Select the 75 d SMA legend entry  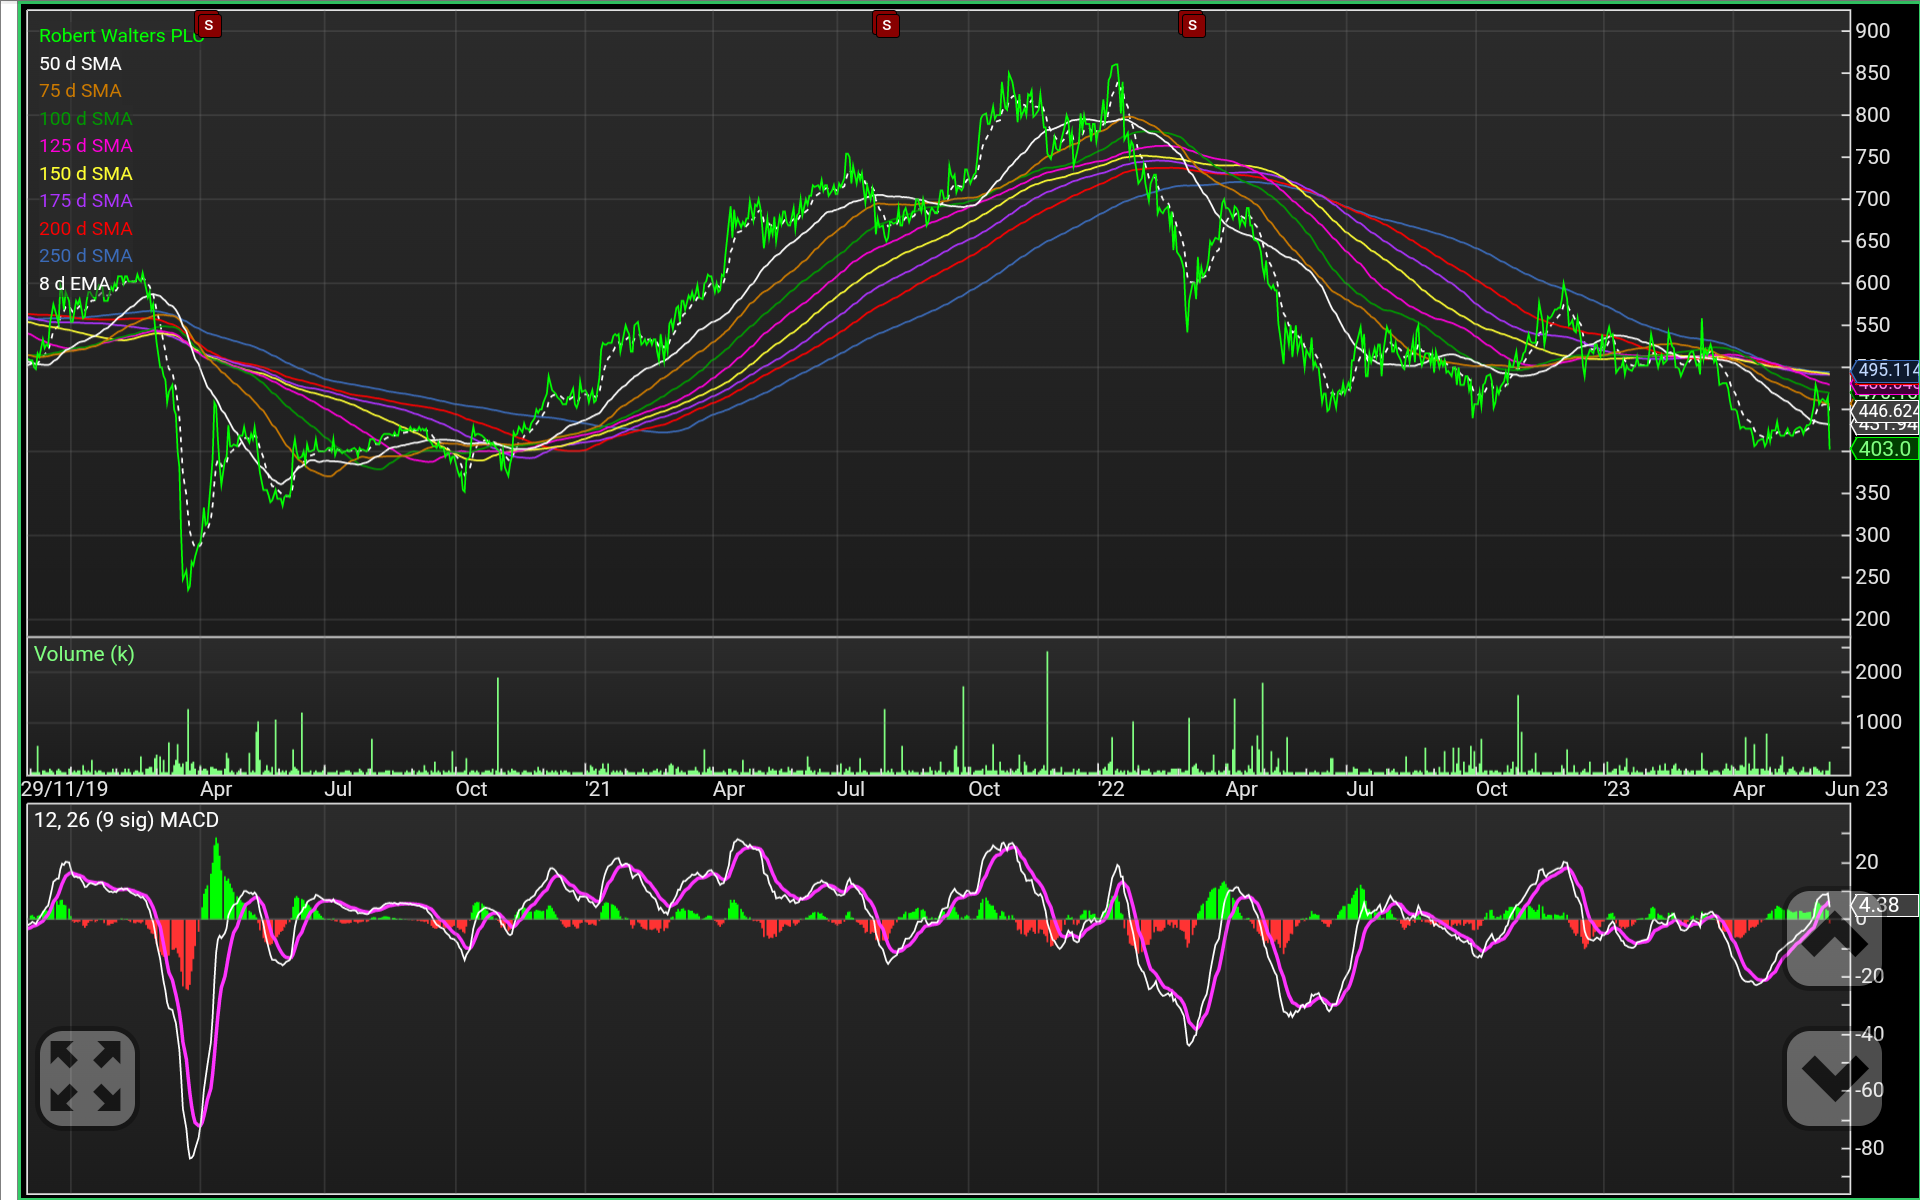pos(80,91)
